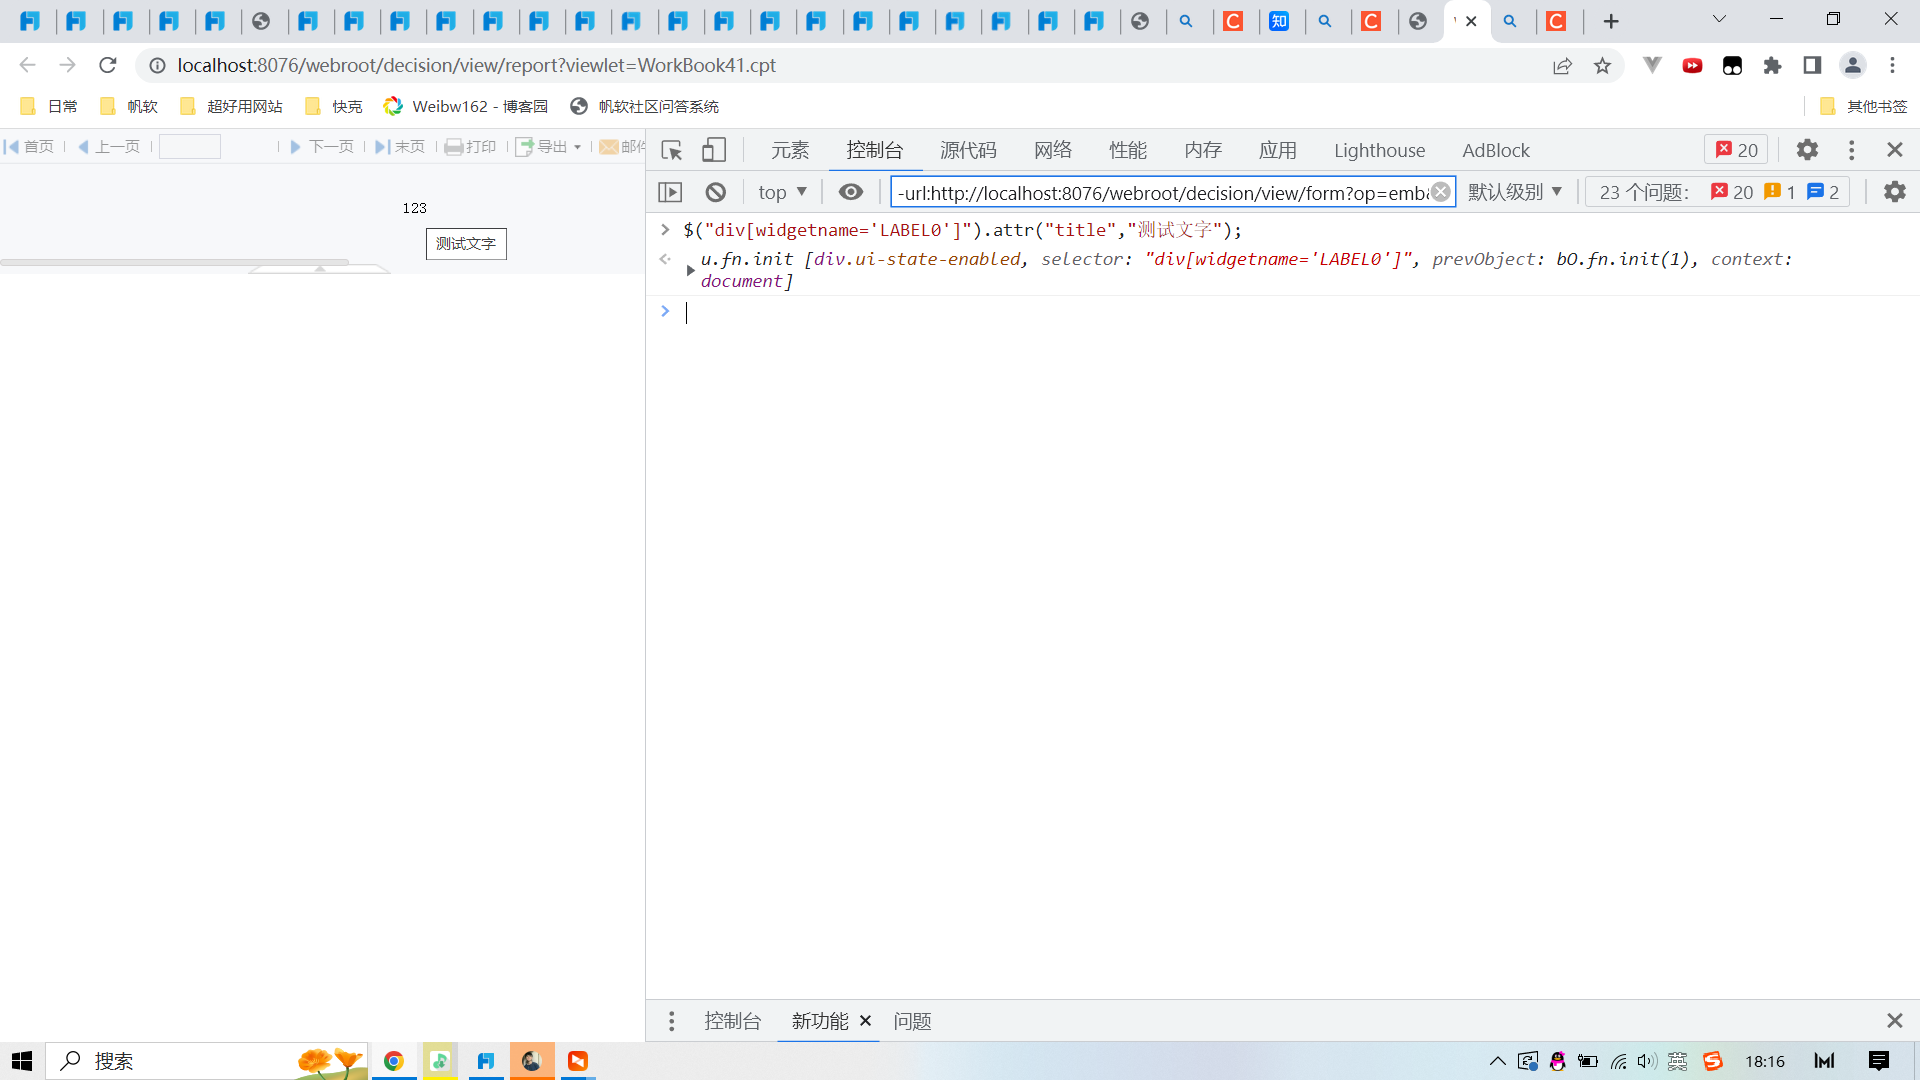This screenshot has width=1920, height=1080.
Task: Close the 新功能 drawer tab
Action: [x=866, y=1021]
